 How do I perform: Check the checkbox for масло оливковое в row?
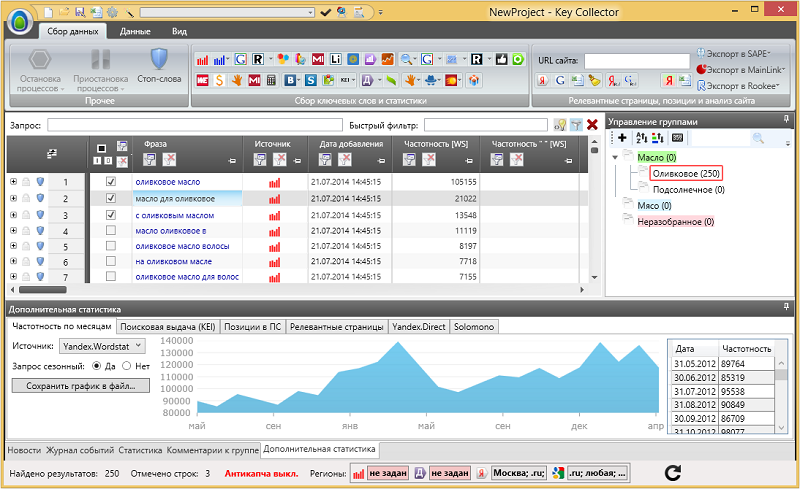coord(111,230)
